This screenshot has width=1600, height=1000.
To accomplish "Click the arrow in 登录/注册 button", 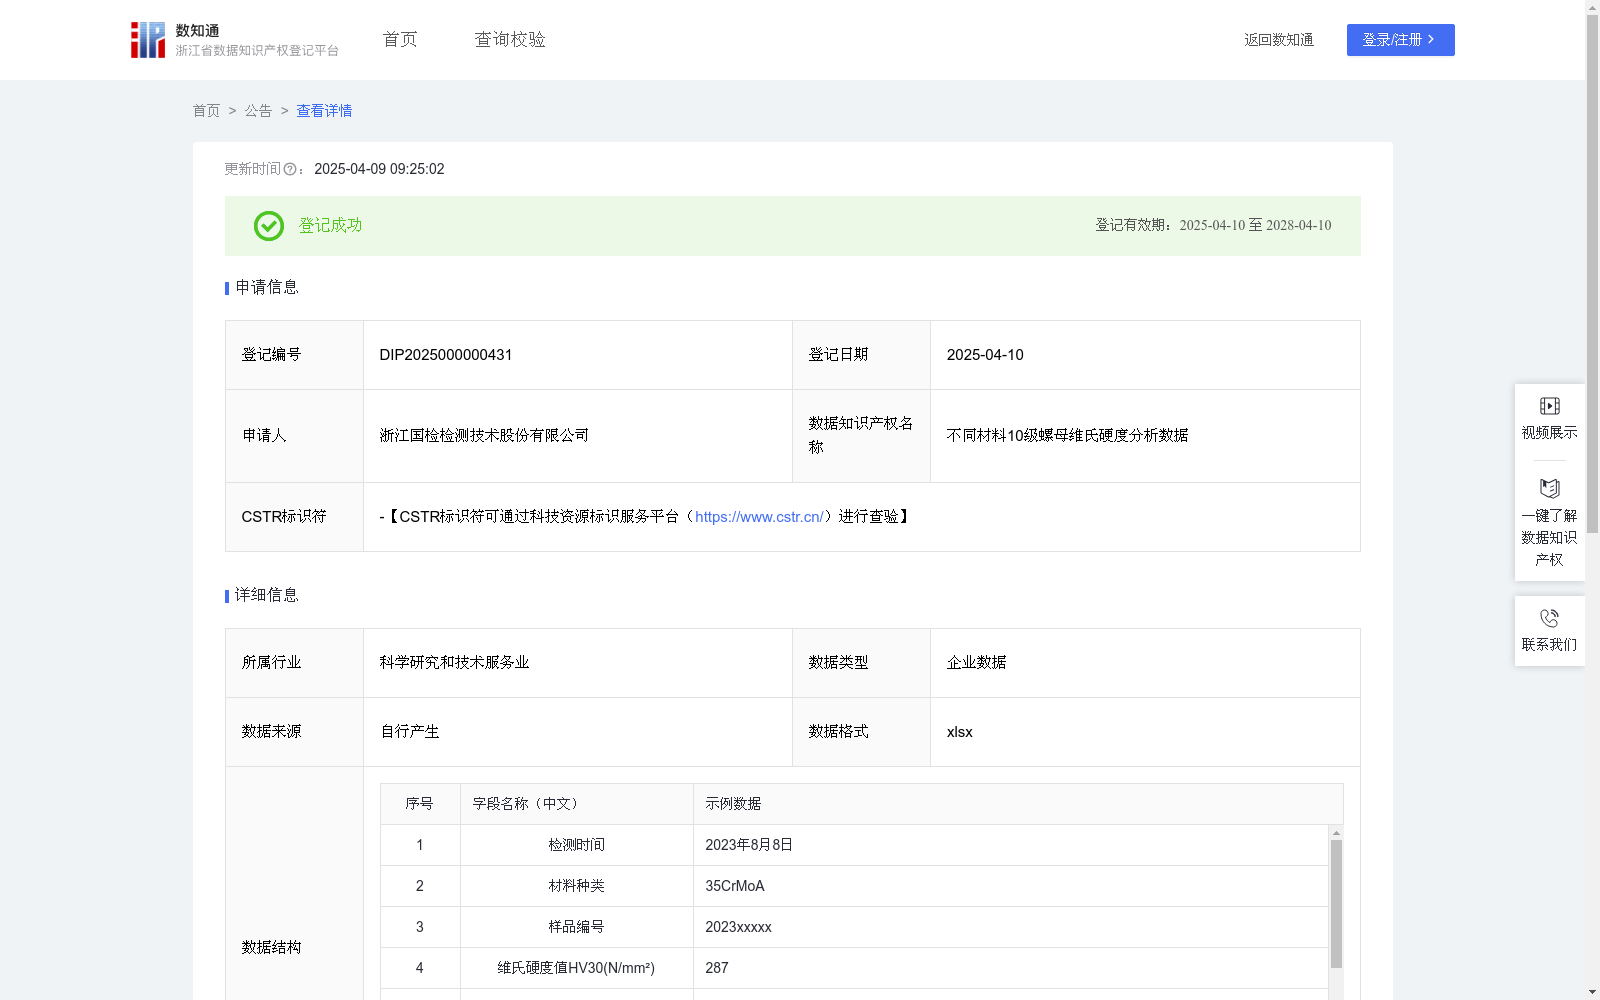I will tap(1431, 40).
